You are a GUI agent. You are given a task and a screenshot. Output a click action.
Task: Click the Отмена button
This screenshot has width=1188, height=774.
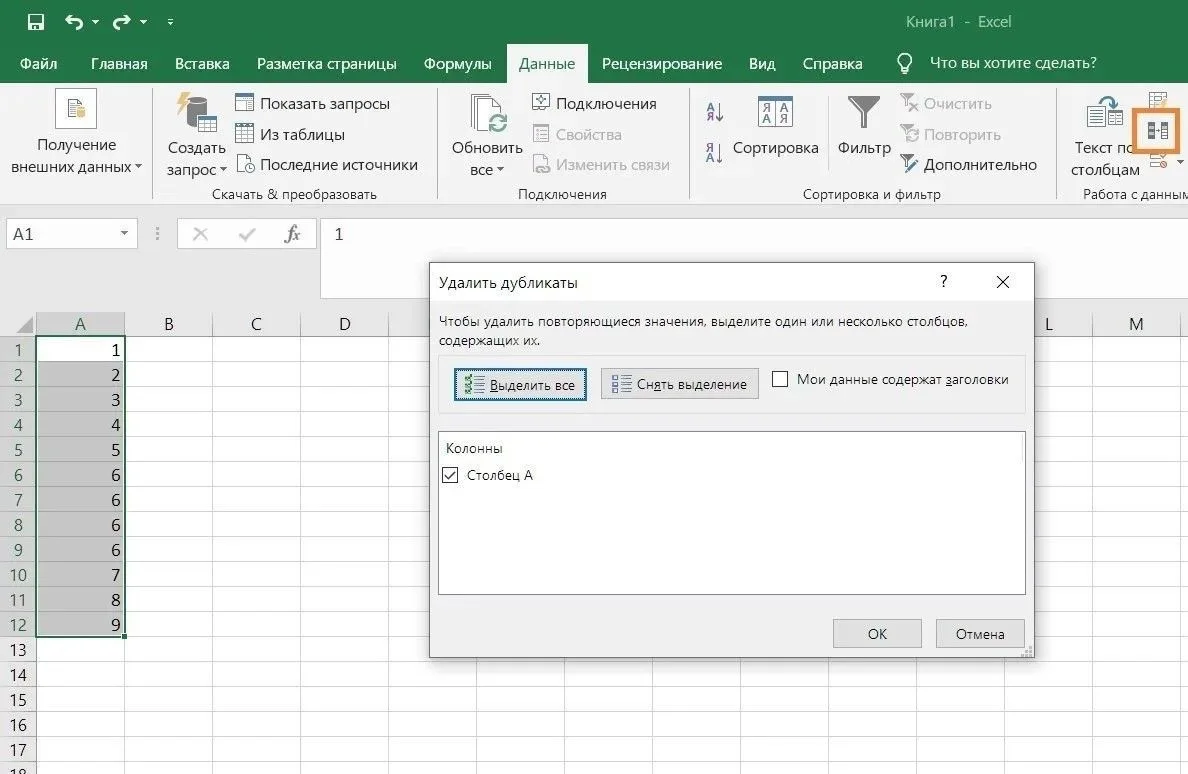(979, 634)
